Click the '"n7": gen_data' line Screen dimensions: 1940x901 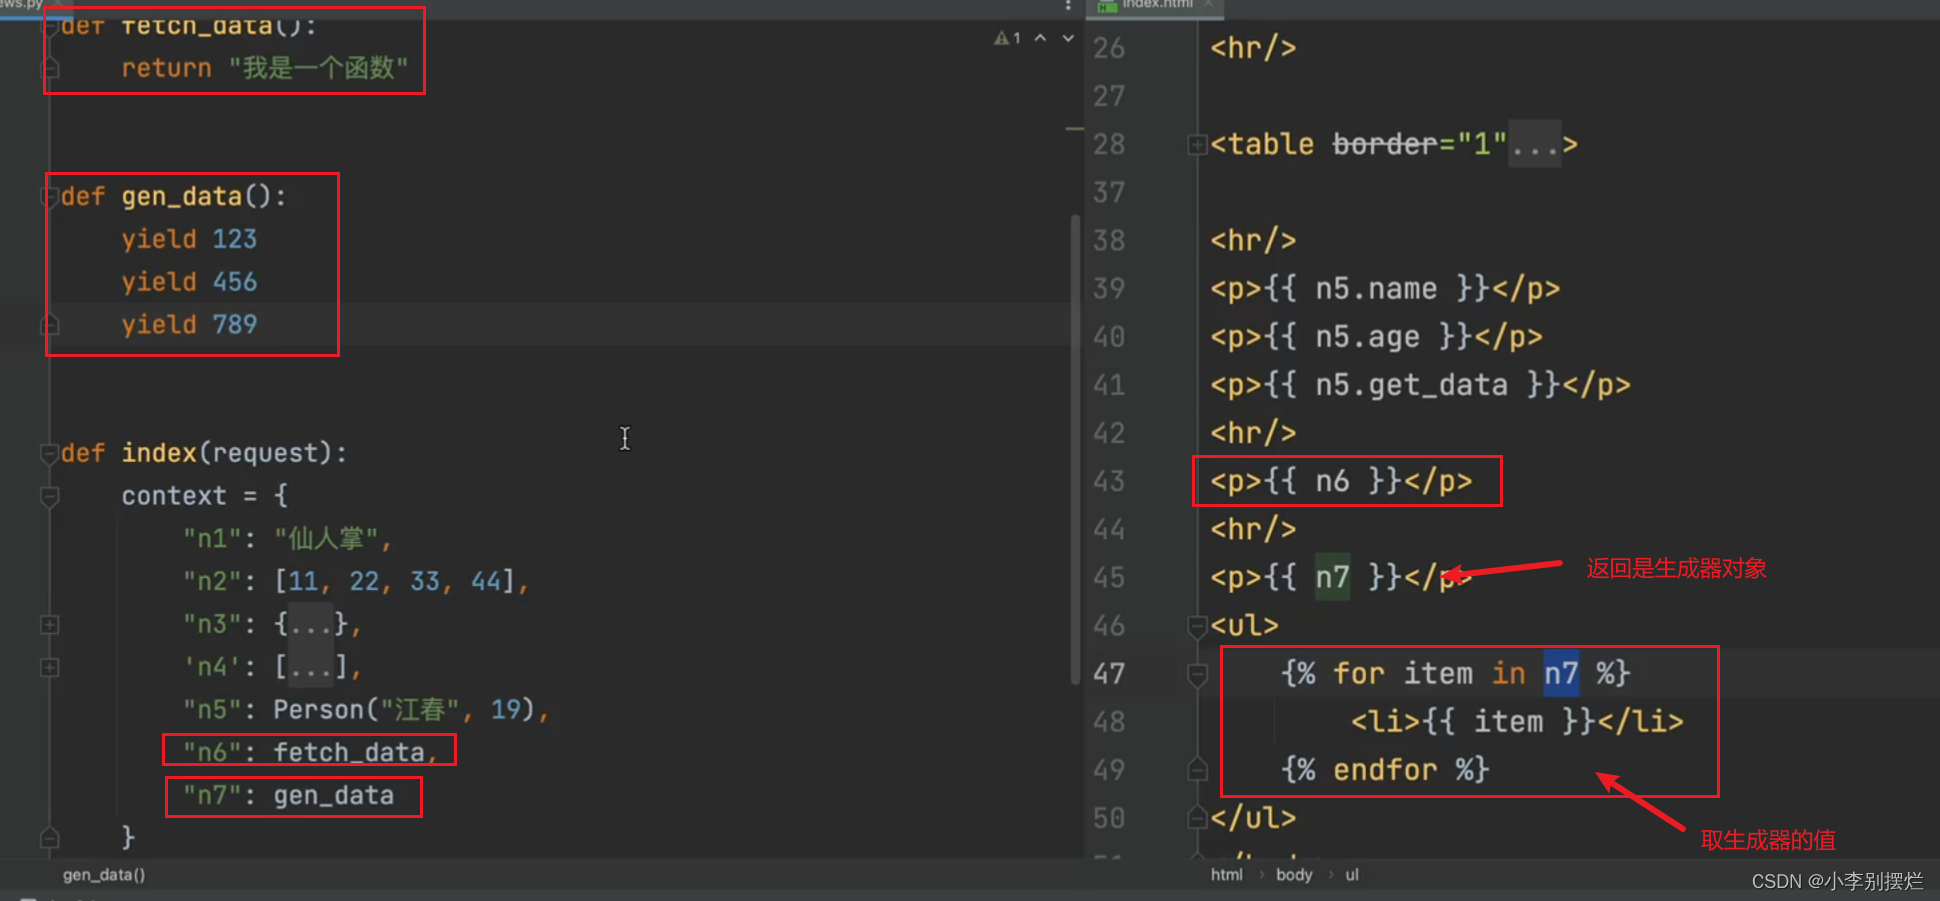click(288, 796)
